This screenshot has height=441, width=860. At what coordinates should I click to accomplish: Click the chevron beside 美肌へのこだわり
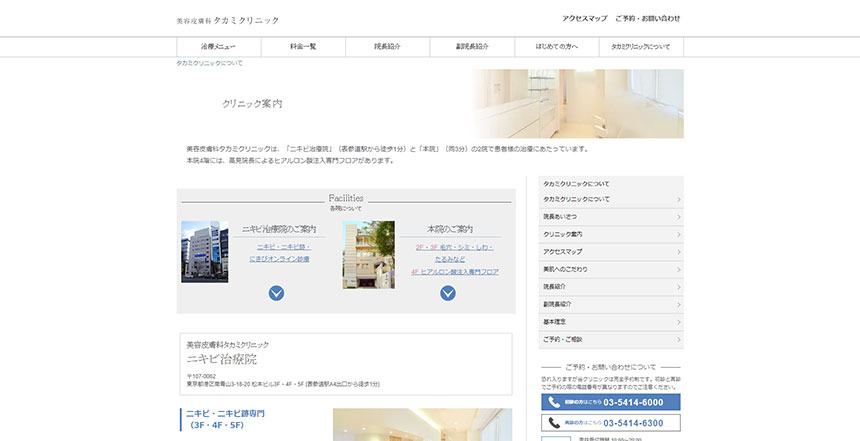[x=678, y=269]
